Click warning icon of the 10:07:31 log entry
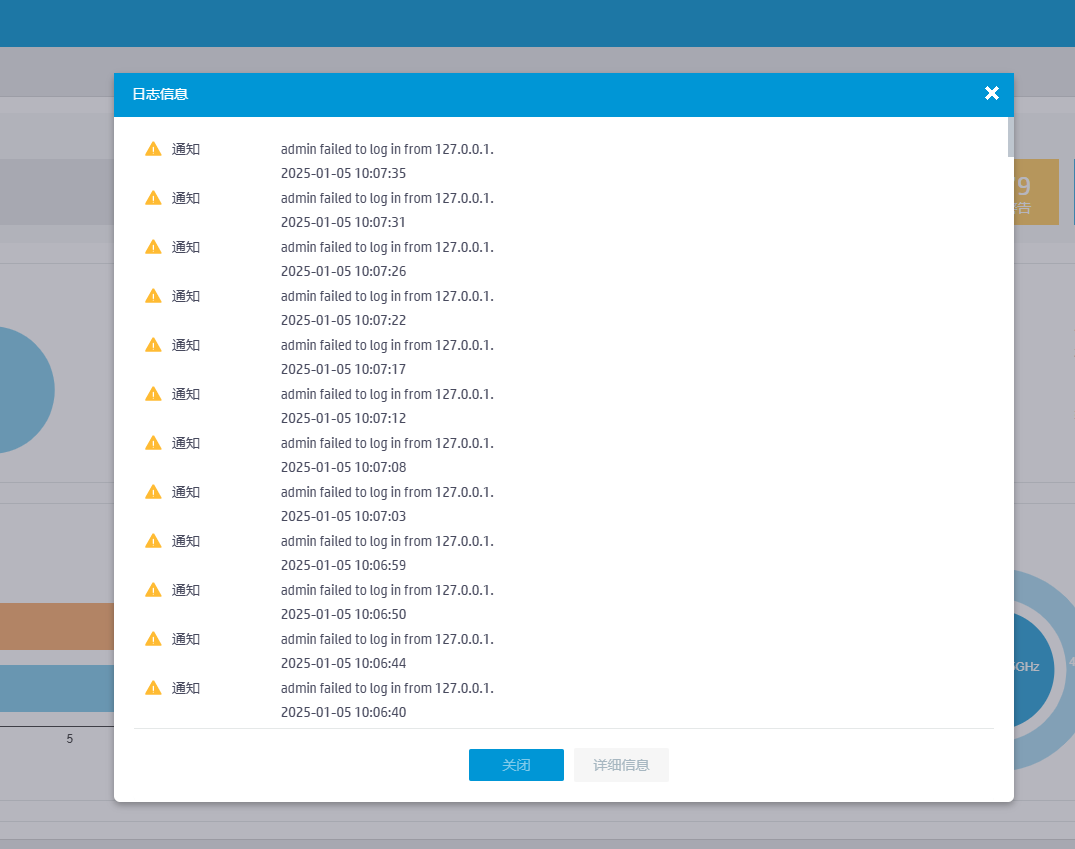The width and height of the screenshot is (1075, 849). pyautogui.click(x=154, y=198)
